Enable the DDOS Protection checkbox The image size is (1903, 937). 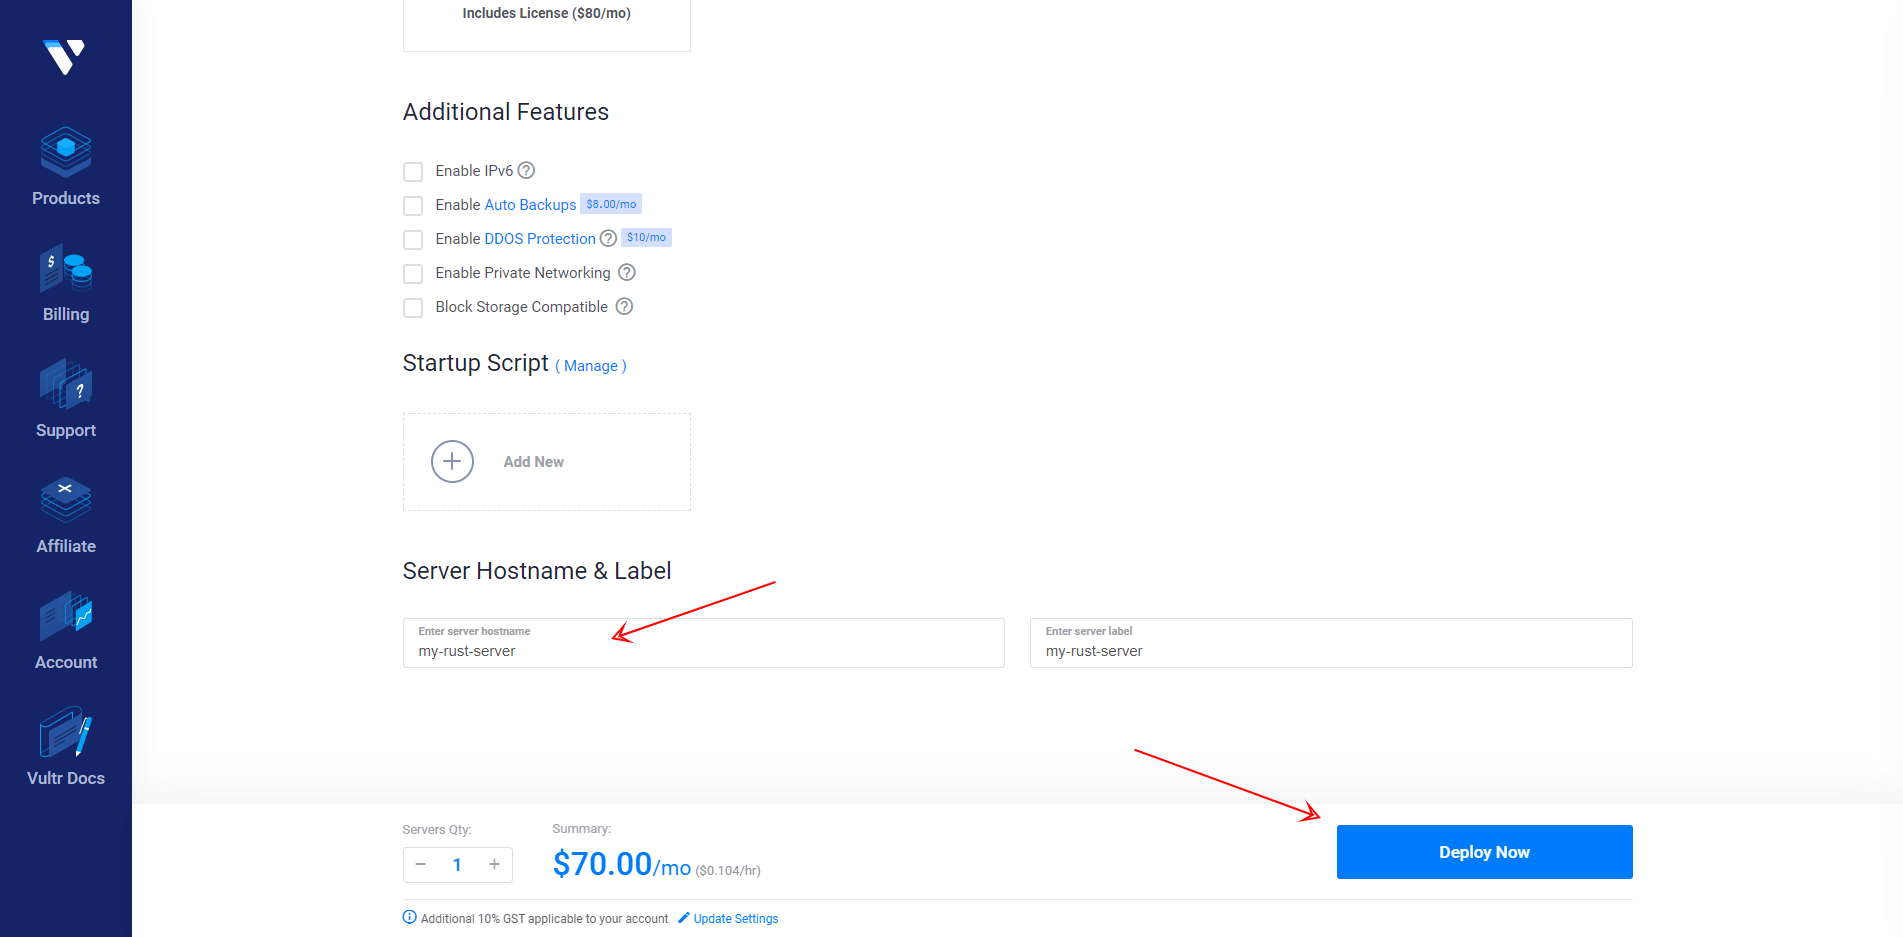(413, 240)
